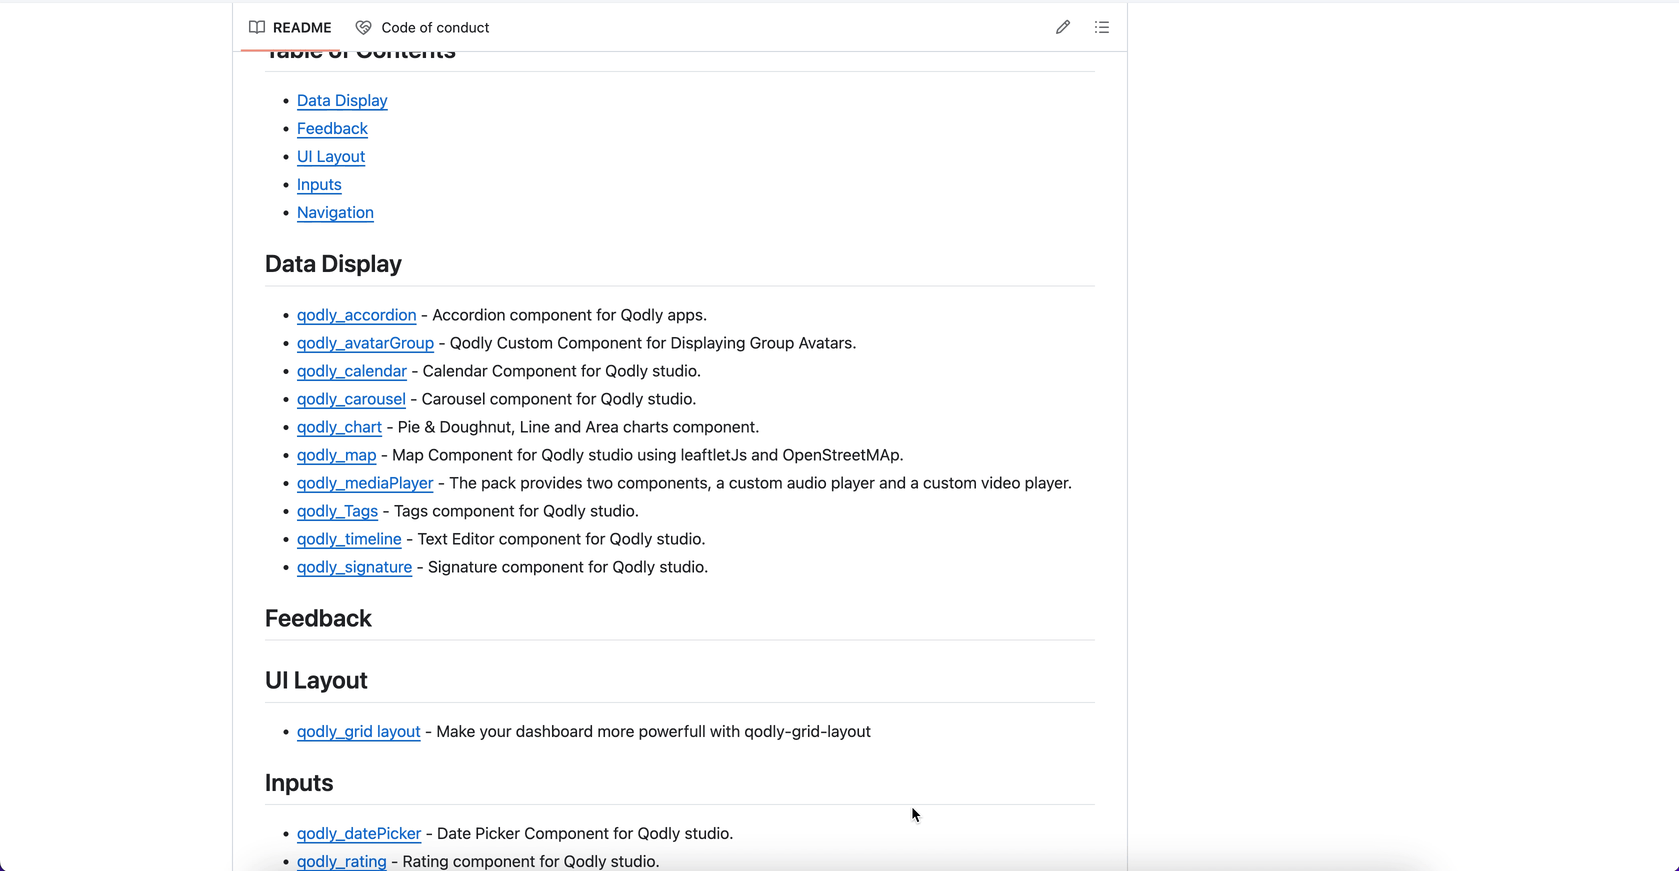Viewport: 1679px width, 871px height.
Task: Click the book icon beside README
Action: tap(257, 28)
